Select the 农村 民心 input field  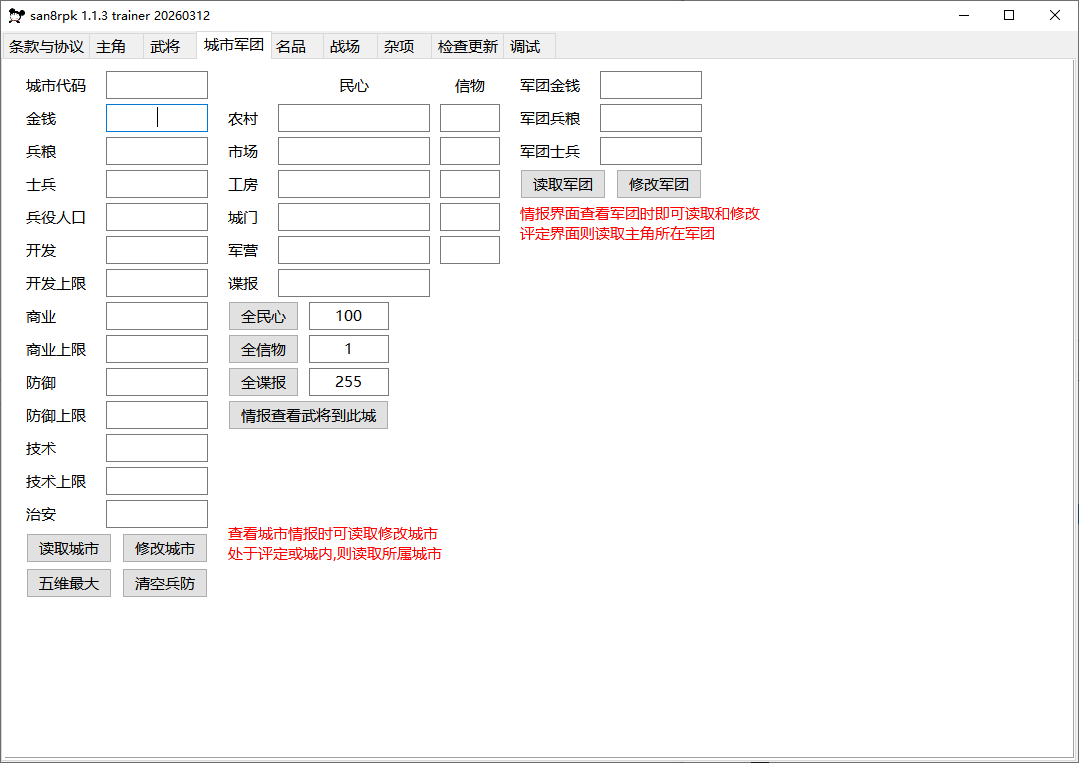coord(354,119)
